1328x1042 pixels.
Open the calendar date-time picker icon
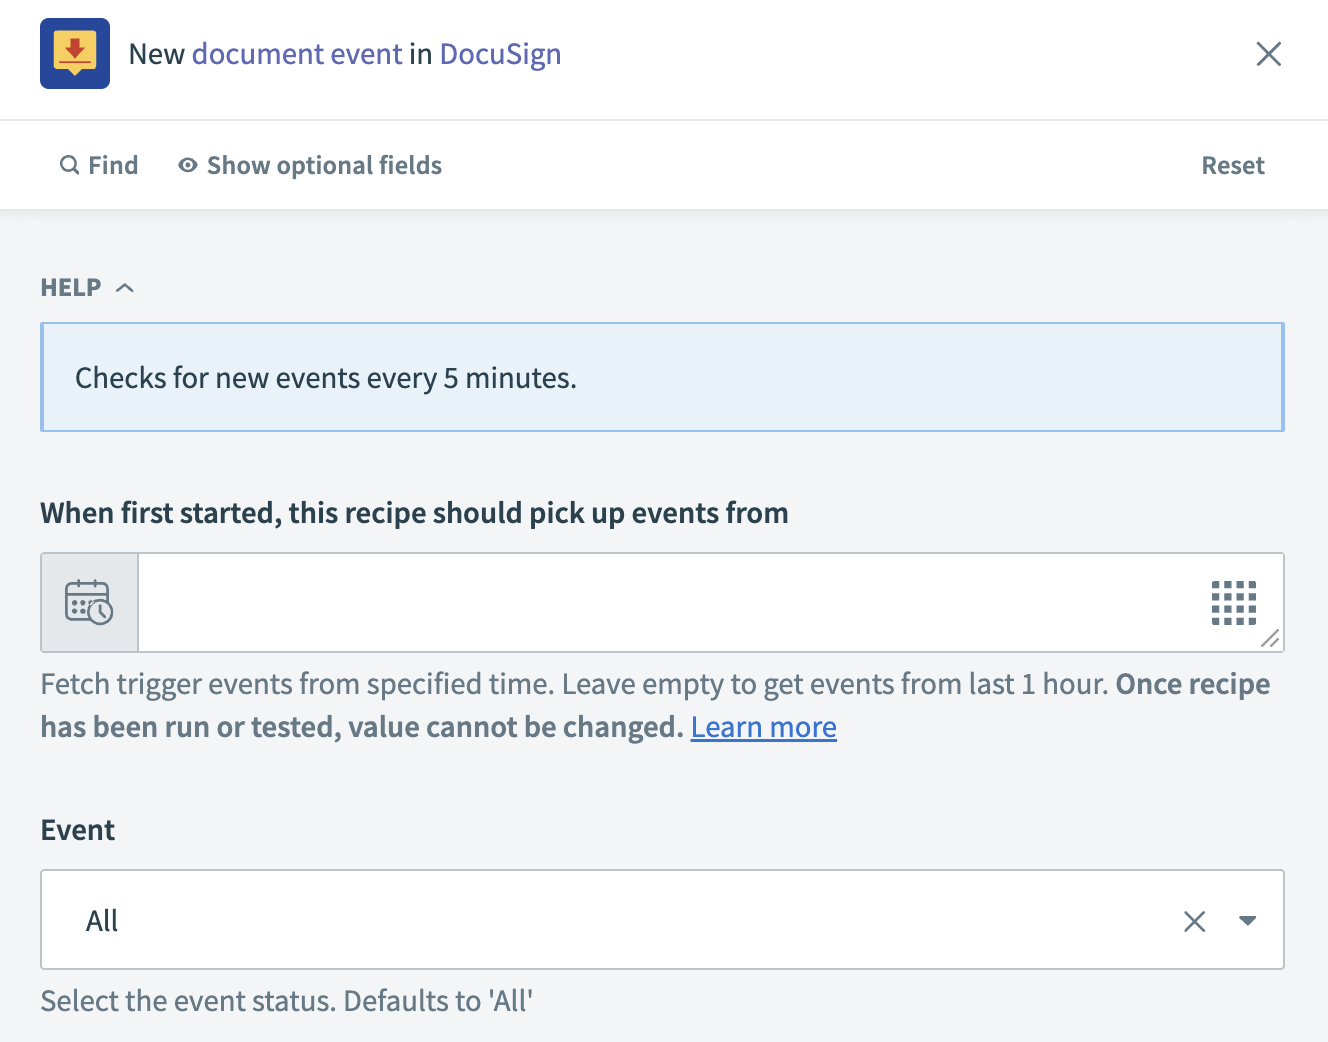point(89,602)
